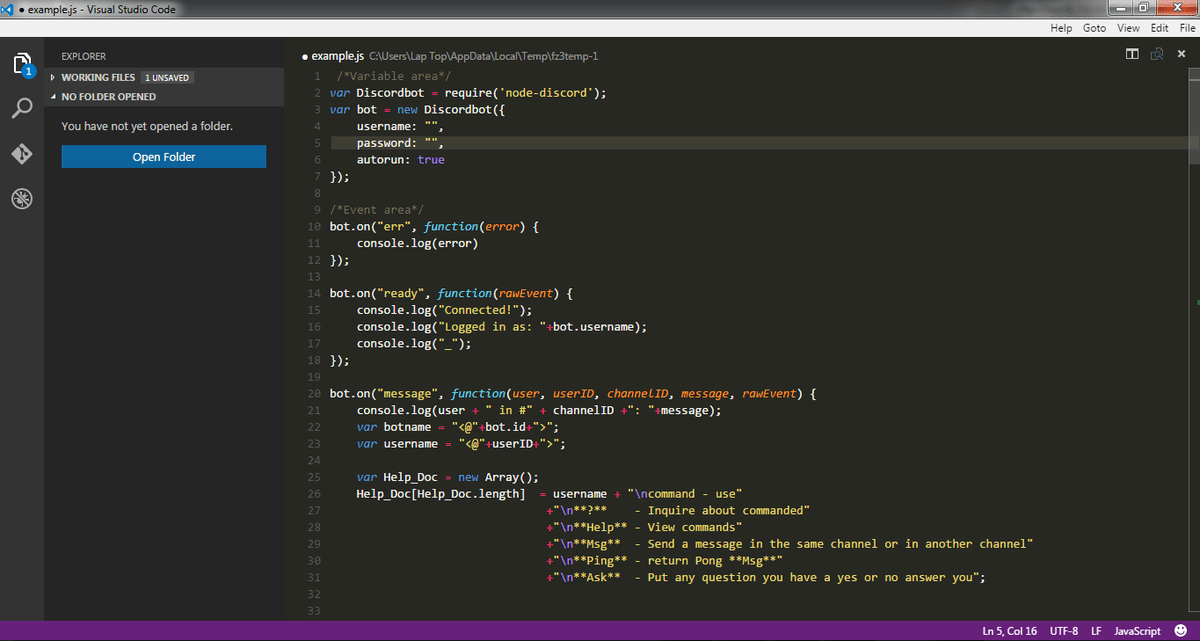Click inside password value on line 5
The height and width of the screenshot is (641, 1200).
431,143
